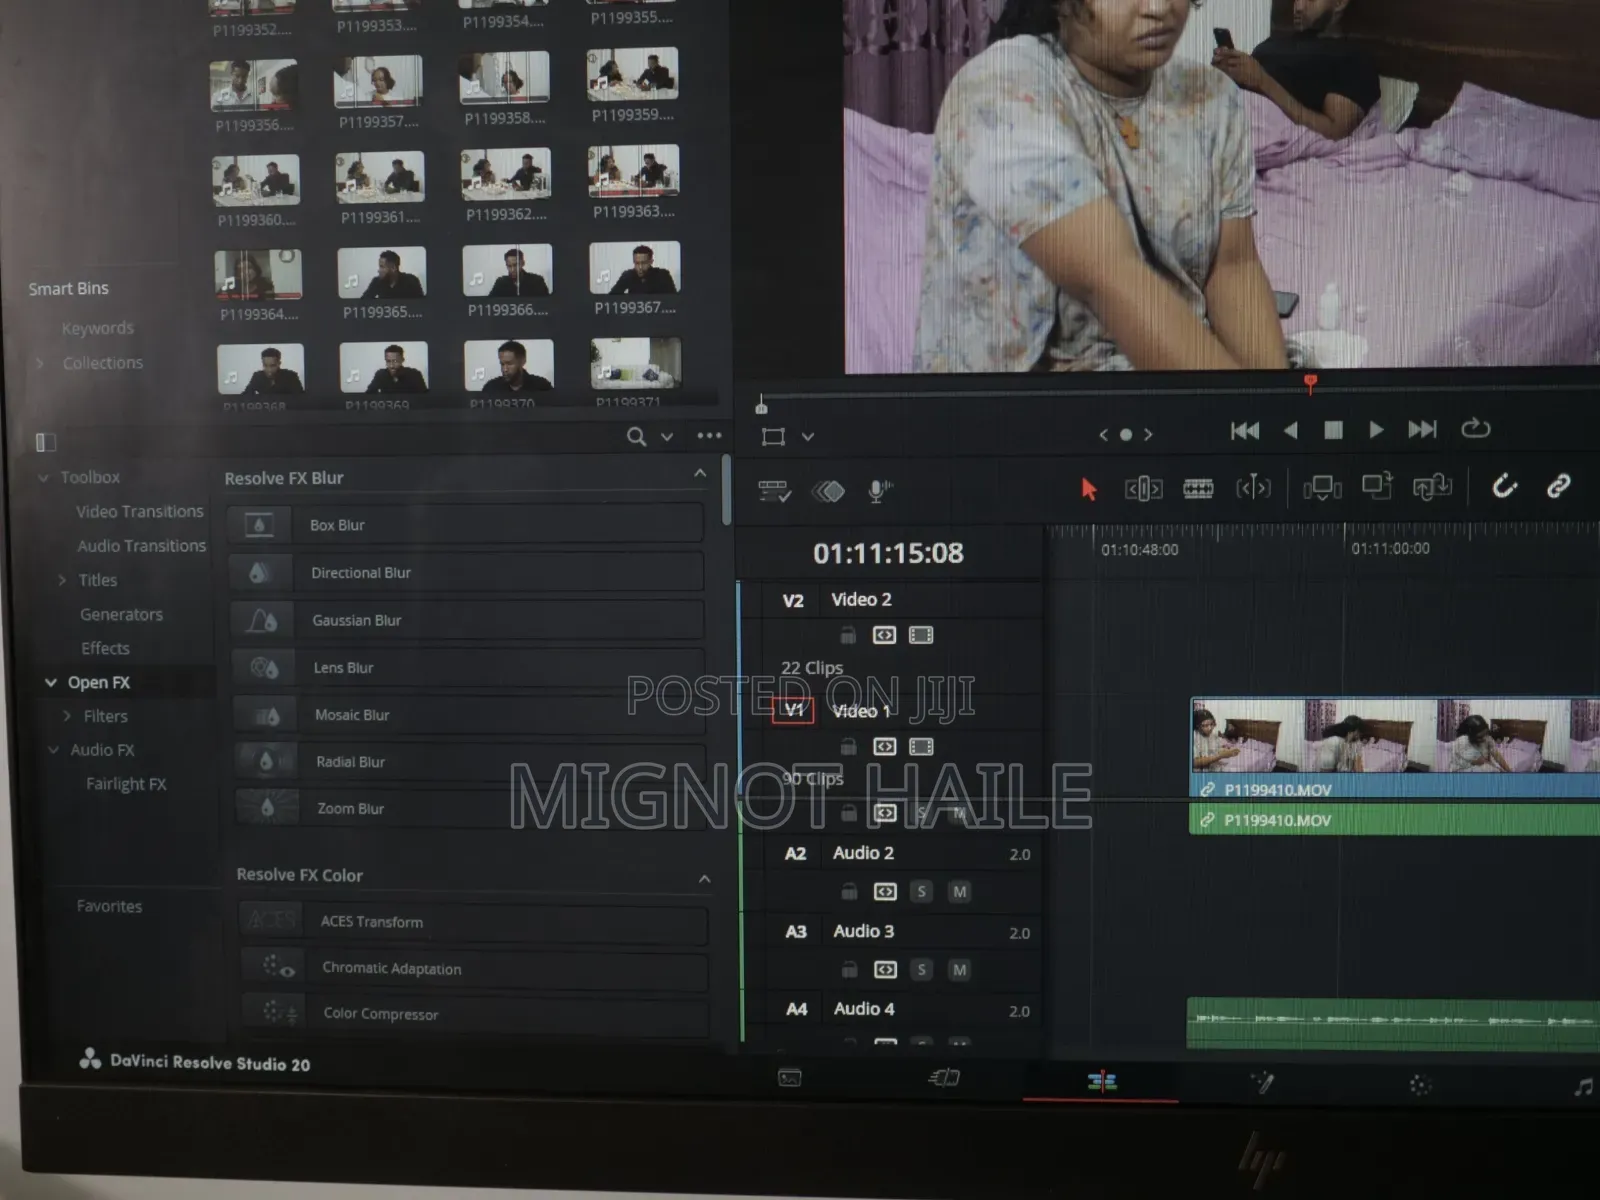This screenshot has height=1200, width=1600.
Task: Select the ACES Transform effect
Action: (x=473, y=922)
